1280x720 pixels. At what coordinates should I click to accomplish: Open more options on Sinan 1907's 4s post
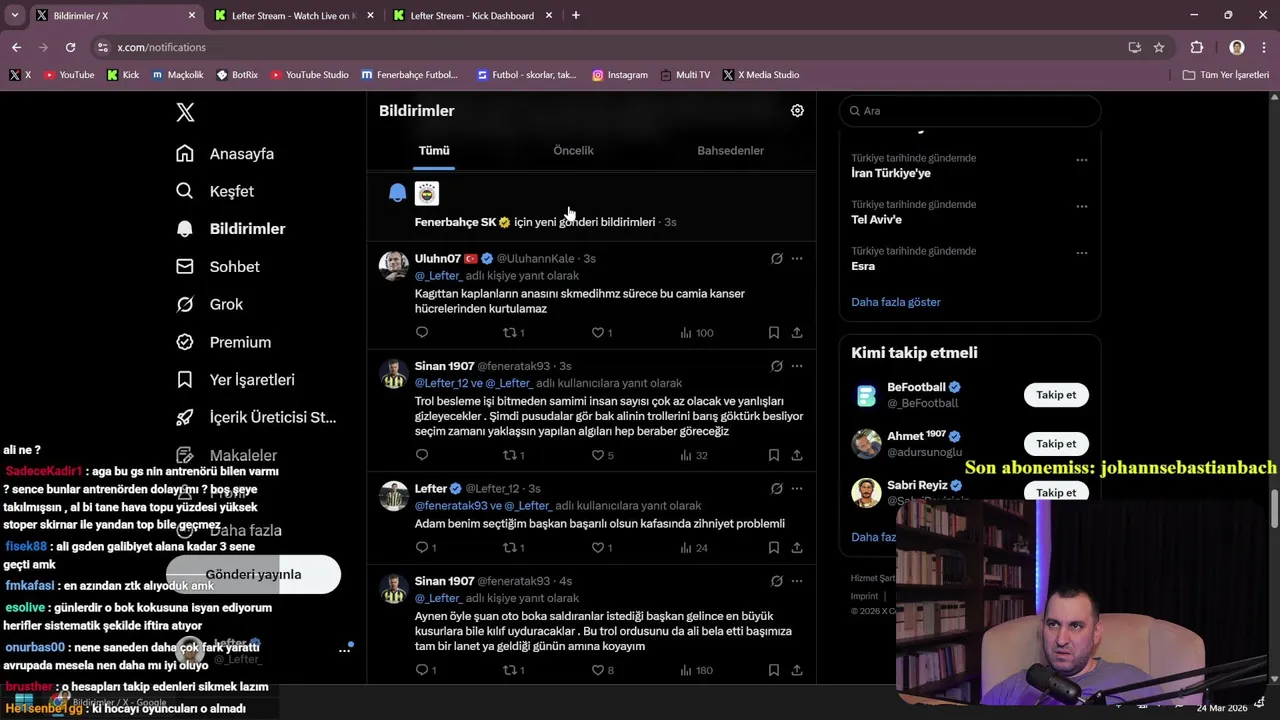[797, 581]
